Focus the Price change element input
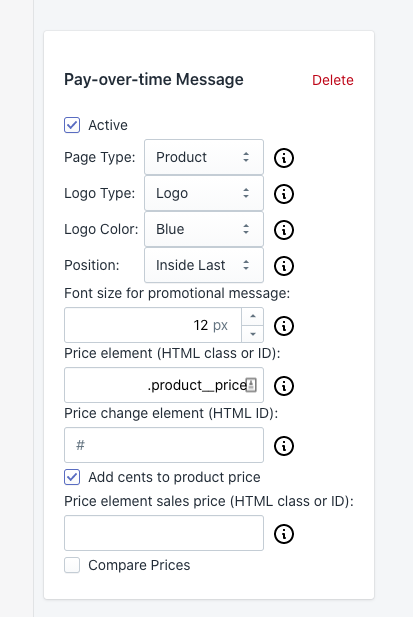This screenshot has height=617, width=413. point(164,445)
